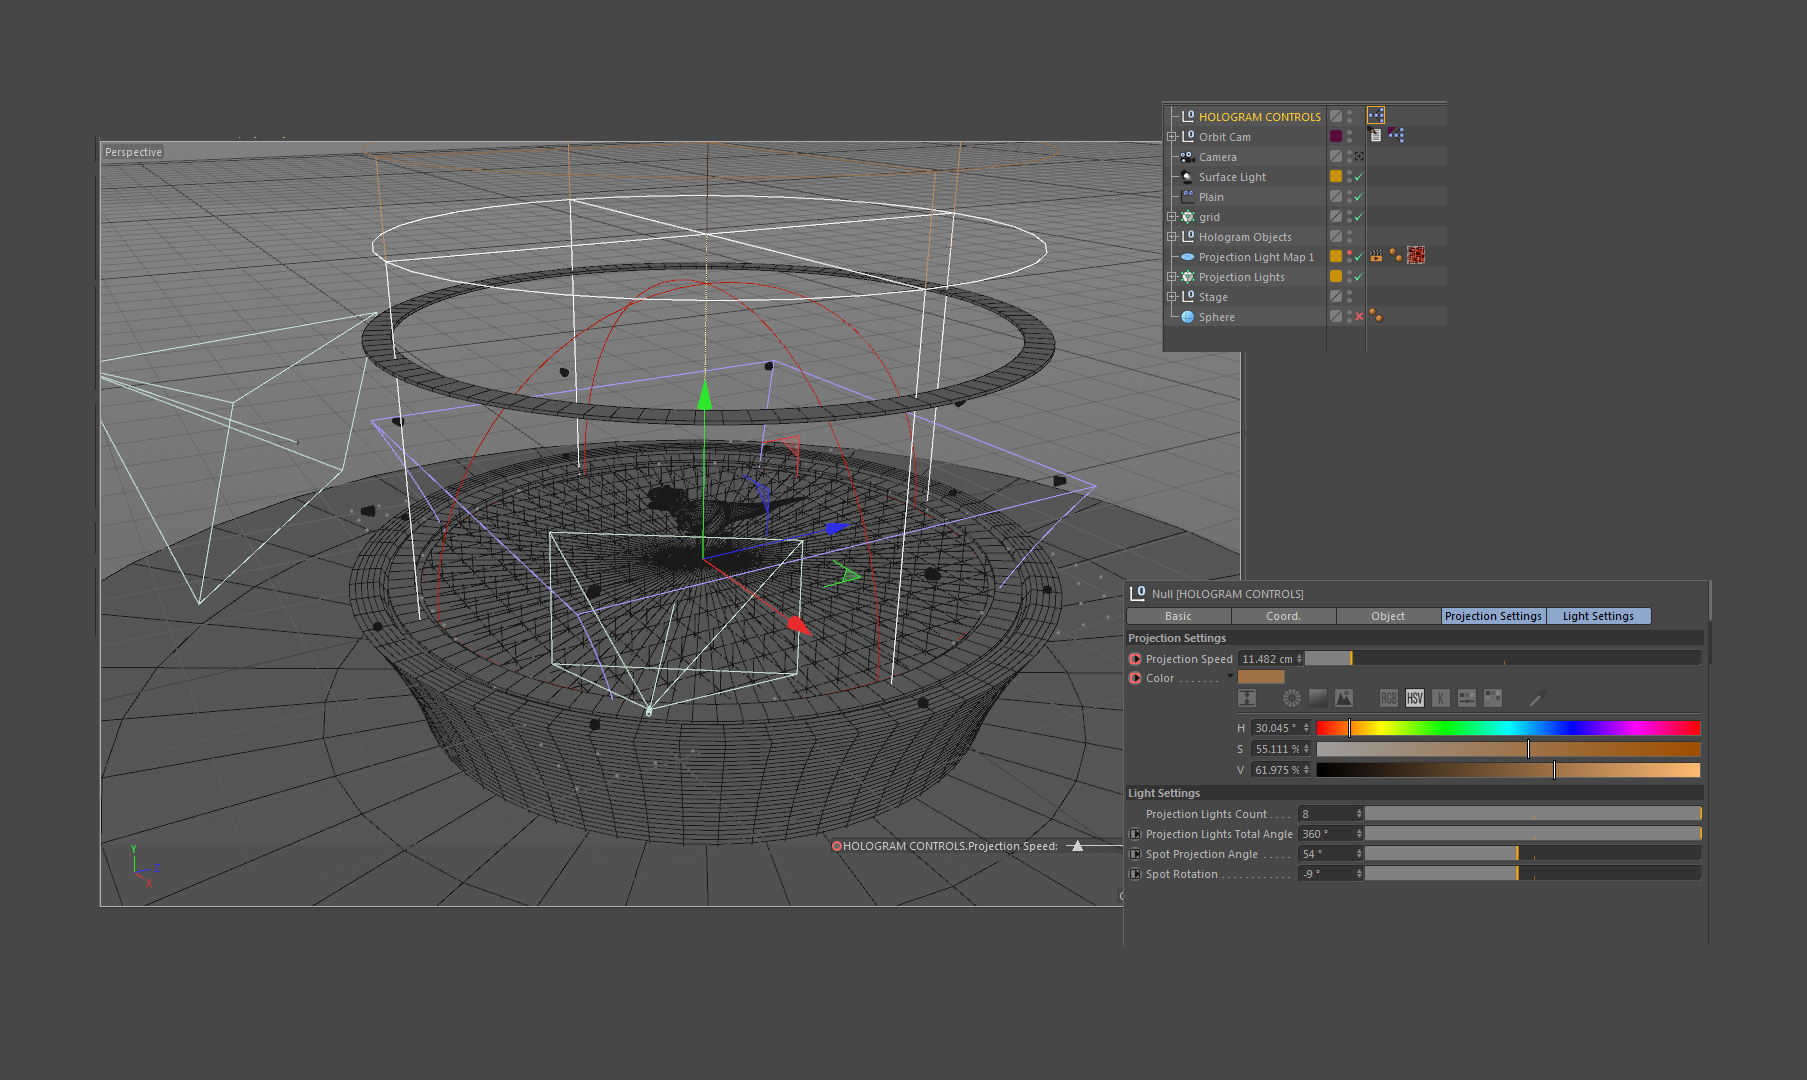Open the color swatches mode icon

pyautogui.click(x=1492, y=698)
